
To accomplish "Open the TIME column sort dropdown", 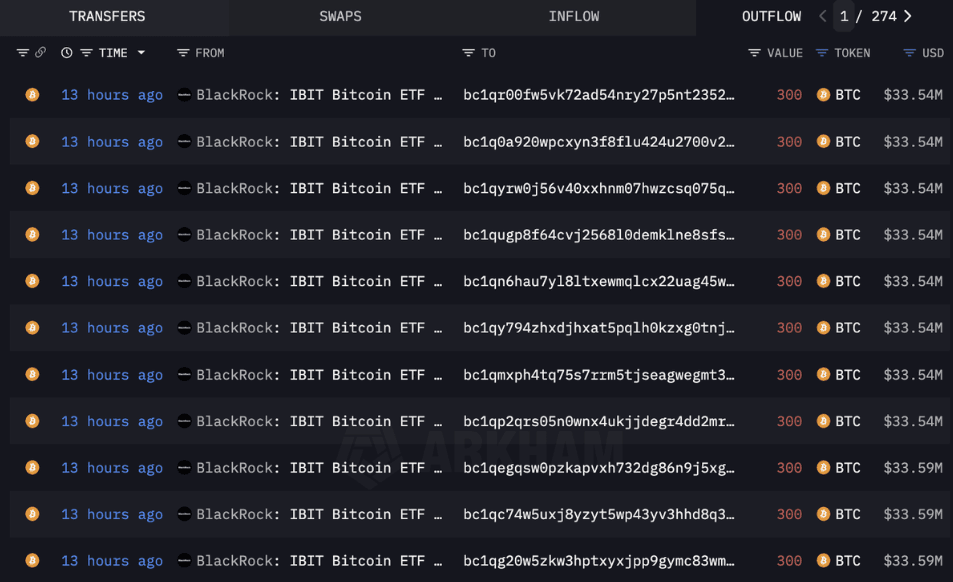I will [139, 52].
